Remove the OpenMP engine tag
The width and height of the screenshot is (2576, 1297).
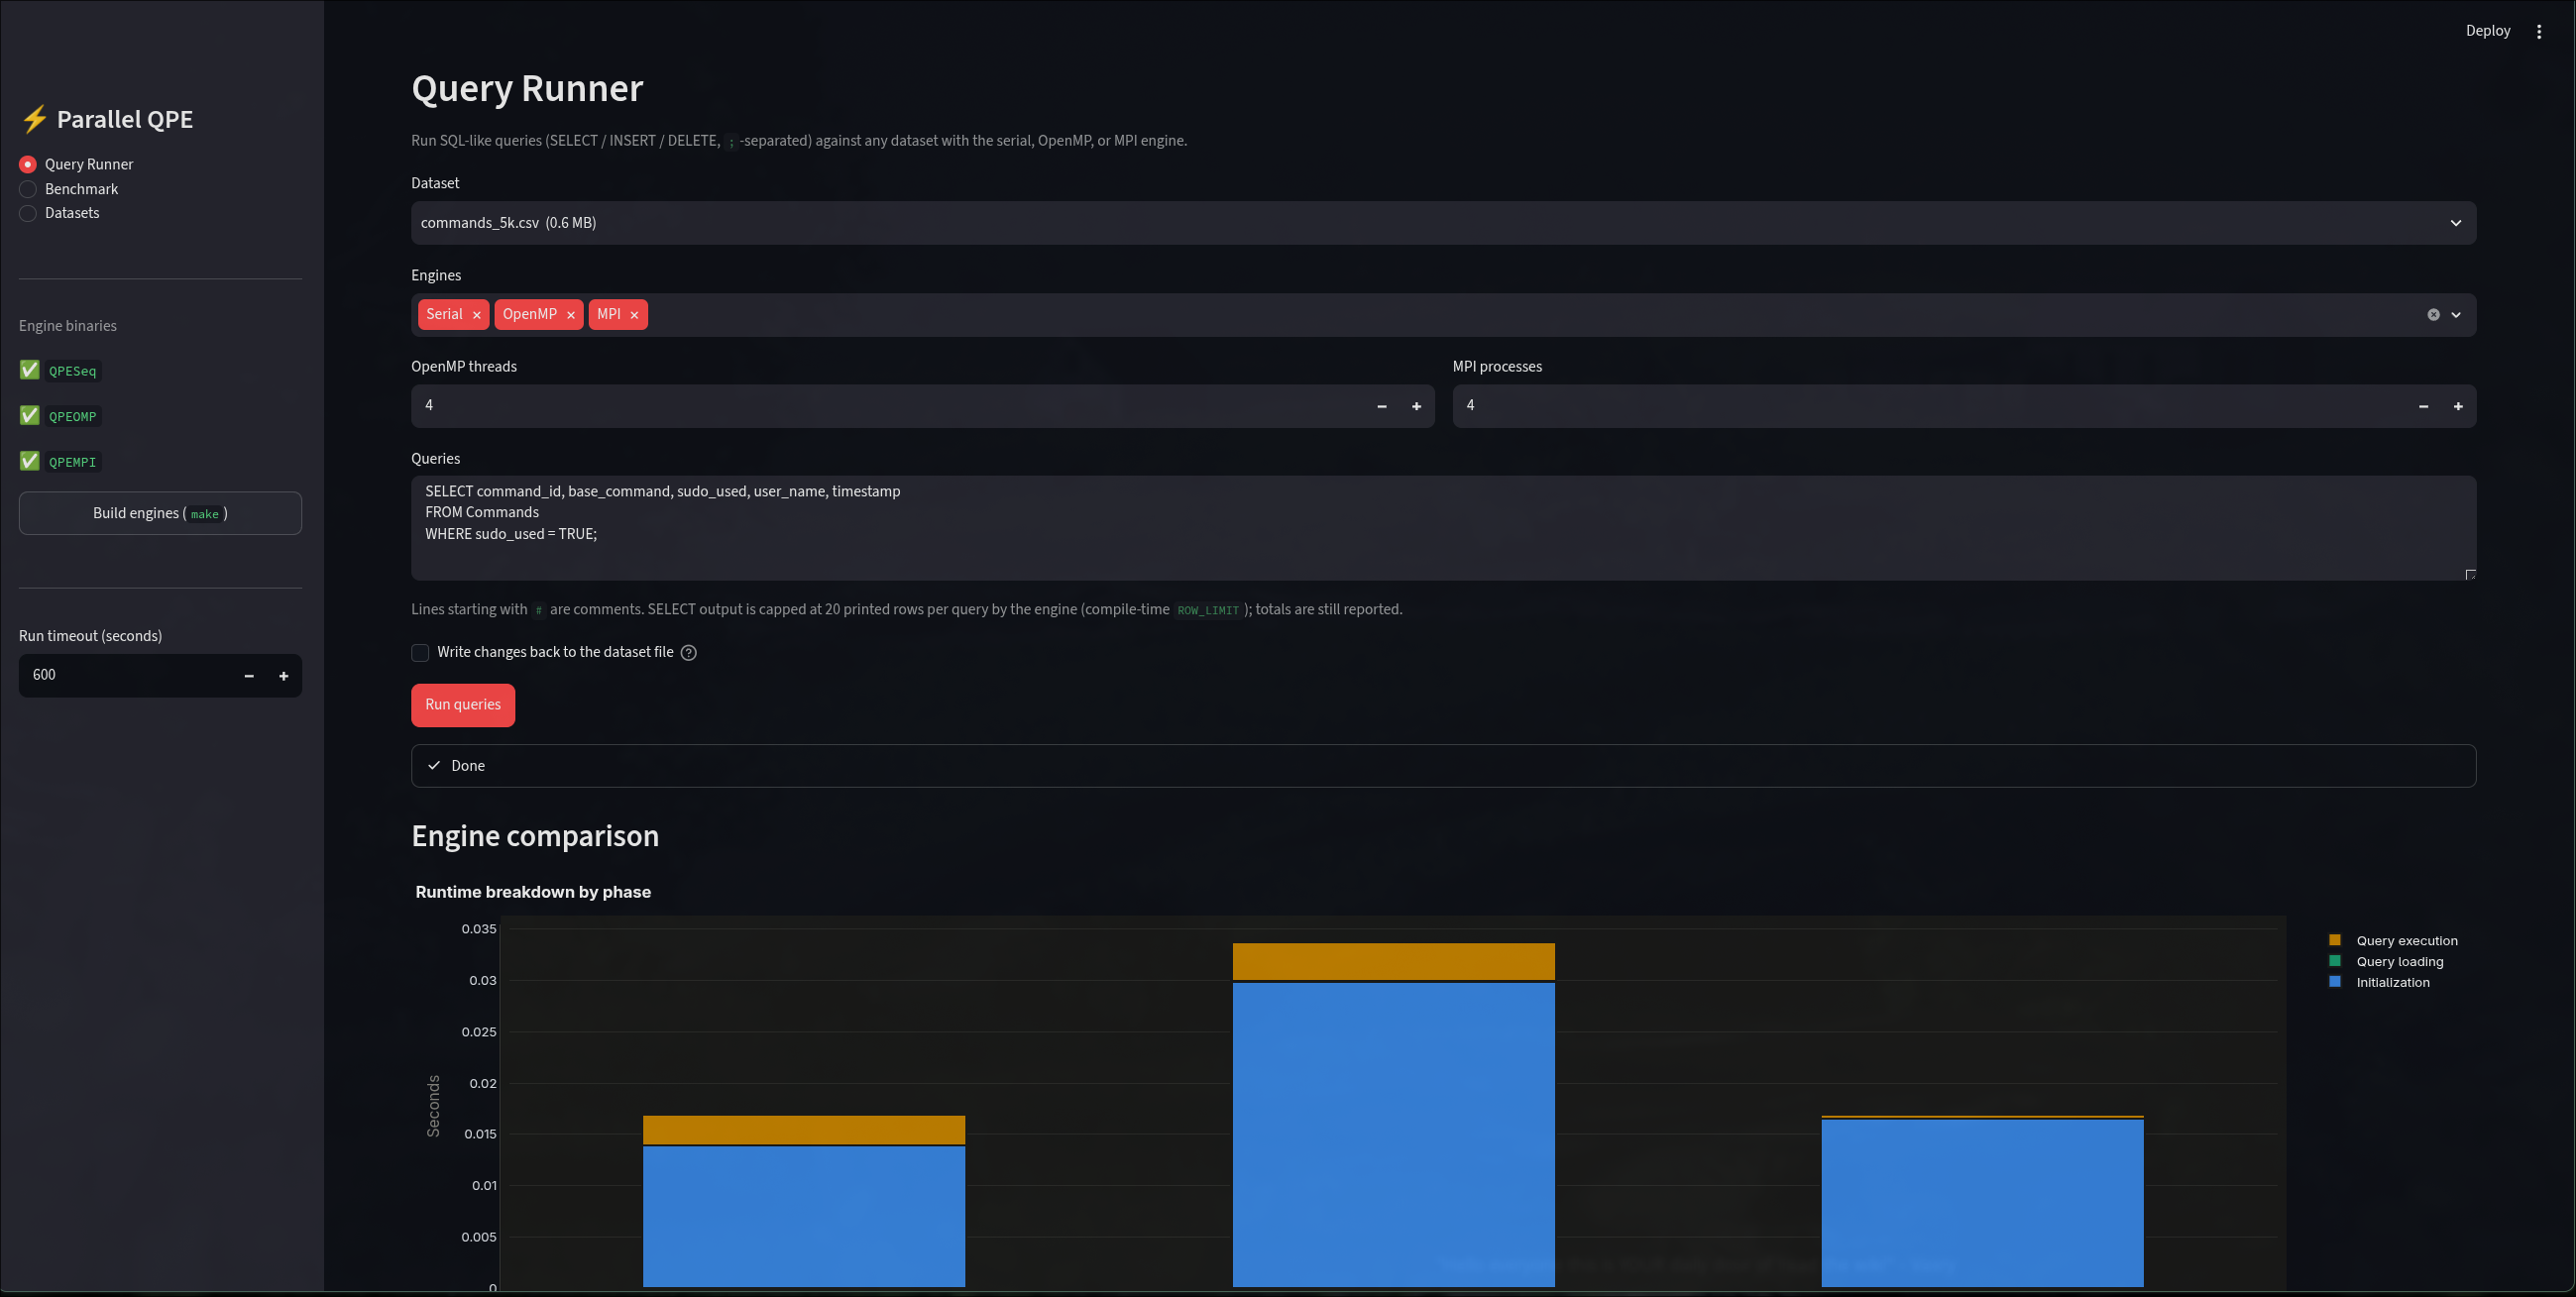pyautogui.click(x=571, y=315)
